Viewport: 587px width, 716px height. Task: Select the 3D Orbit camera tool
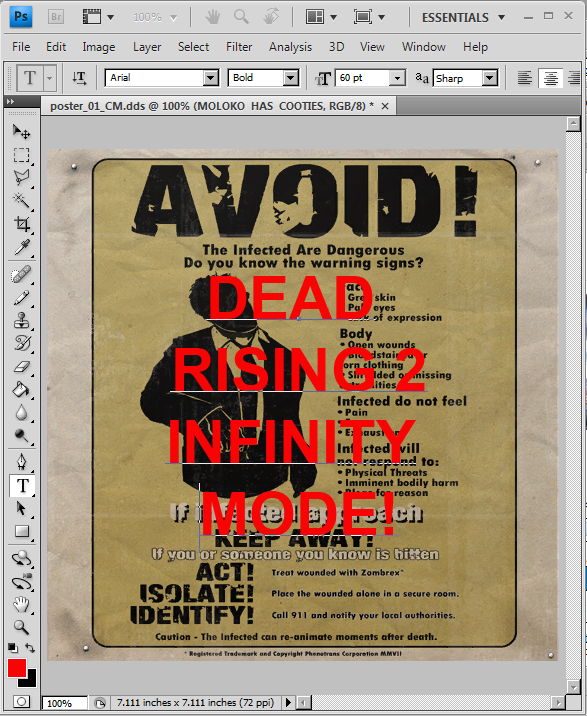click(x=21, y=582)
